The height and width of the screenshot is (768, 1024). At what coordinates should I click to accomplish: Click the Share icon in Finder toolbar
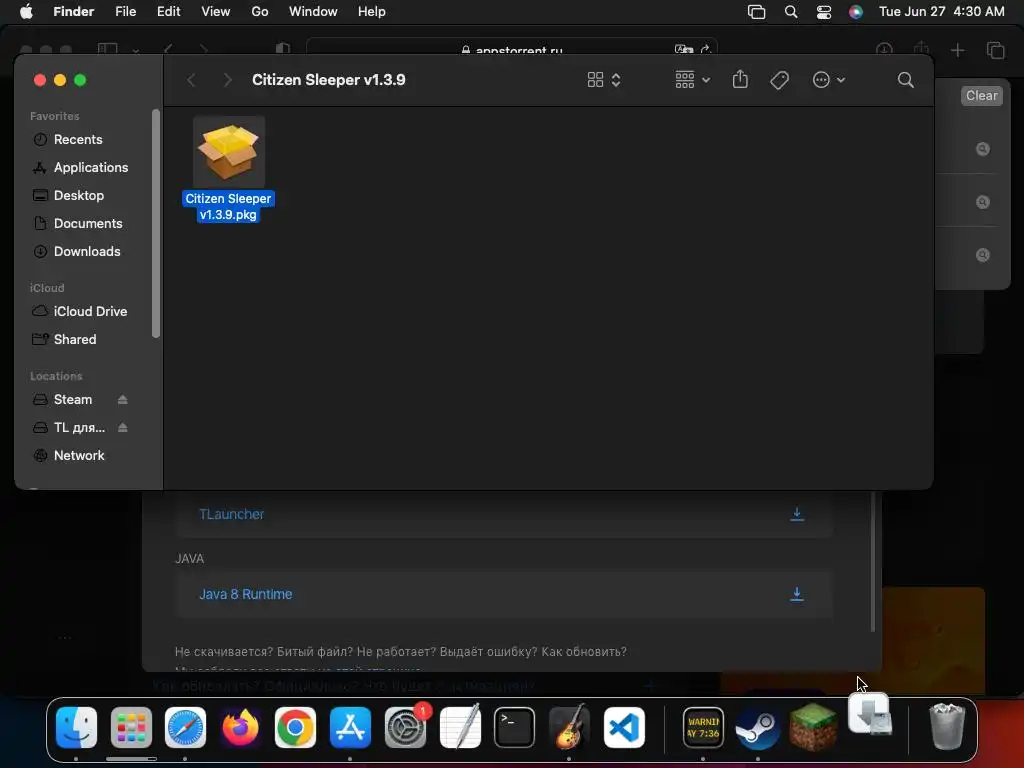point(740,80)
